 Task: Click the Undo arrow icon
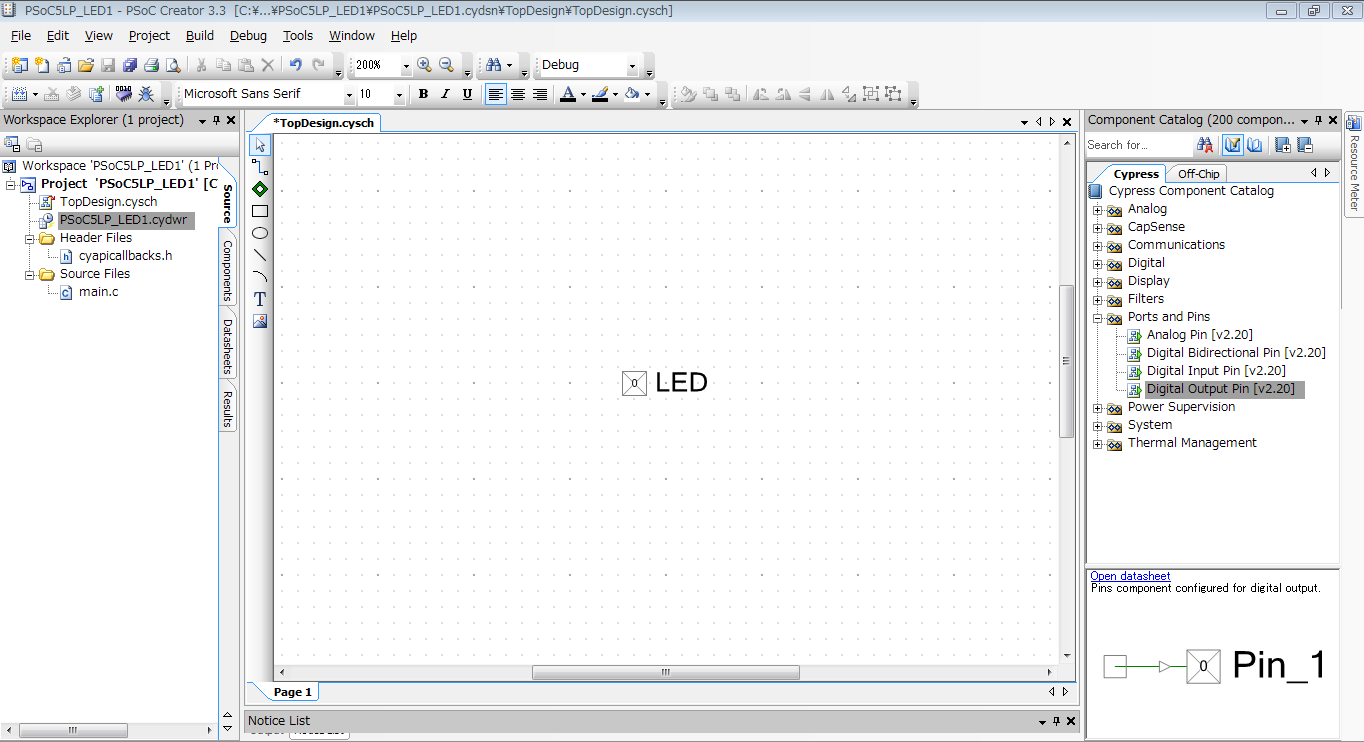(x=296, y=65)
